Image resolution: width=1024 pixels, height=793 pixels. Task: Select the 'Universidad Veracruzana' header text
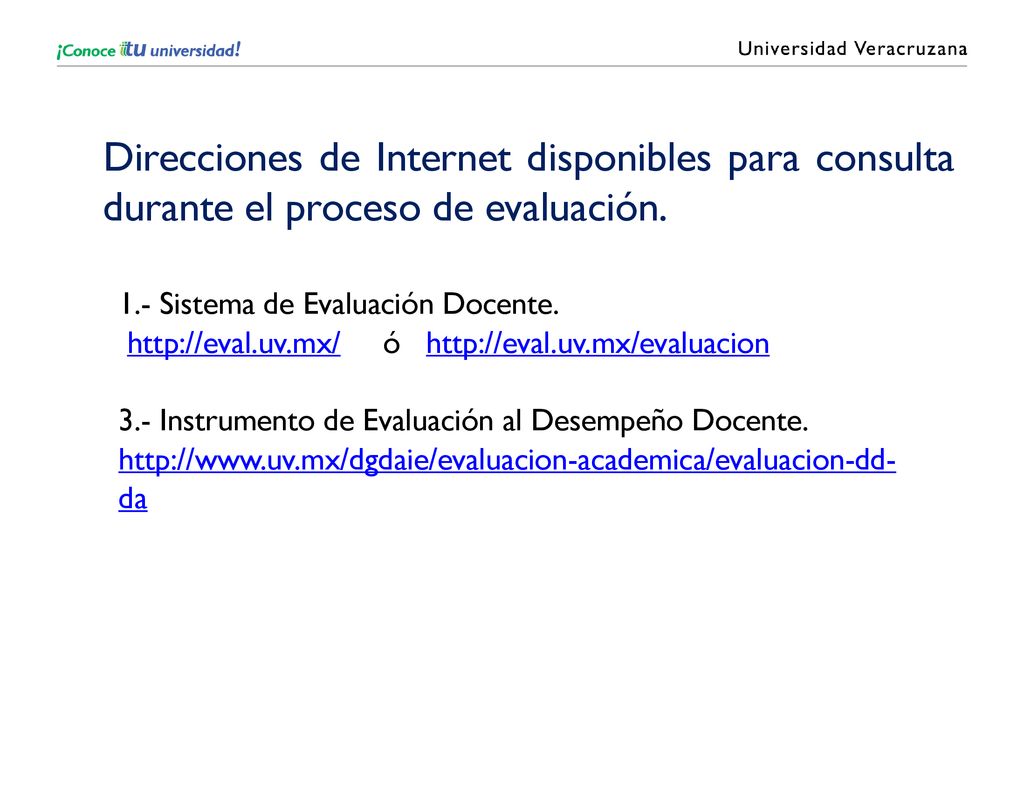(x=852, y=49)
